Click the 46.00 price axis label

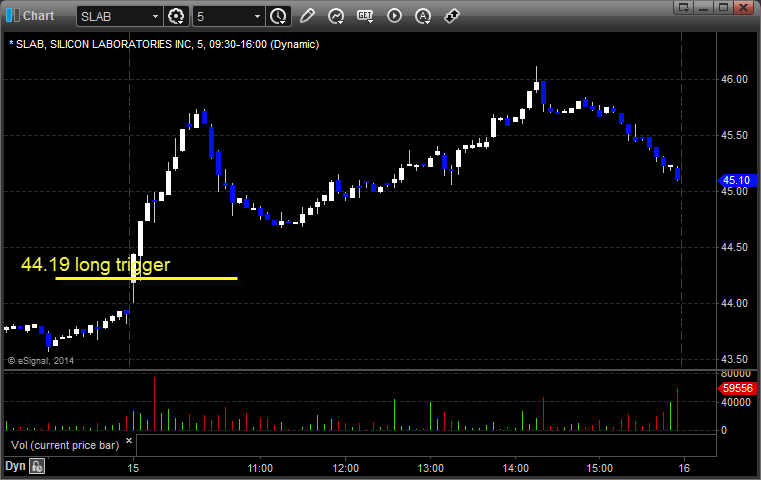click(734, 80)
